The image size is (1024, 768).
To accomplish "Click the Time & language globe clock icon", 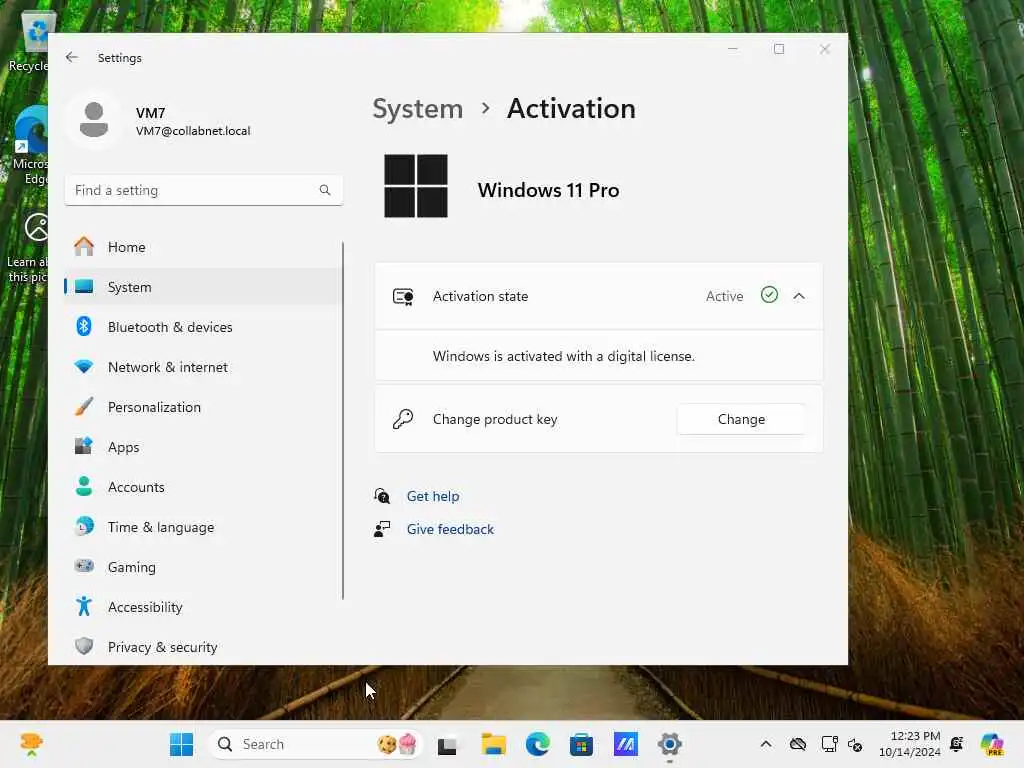I will pyautogui.click(x=84, y=526).
